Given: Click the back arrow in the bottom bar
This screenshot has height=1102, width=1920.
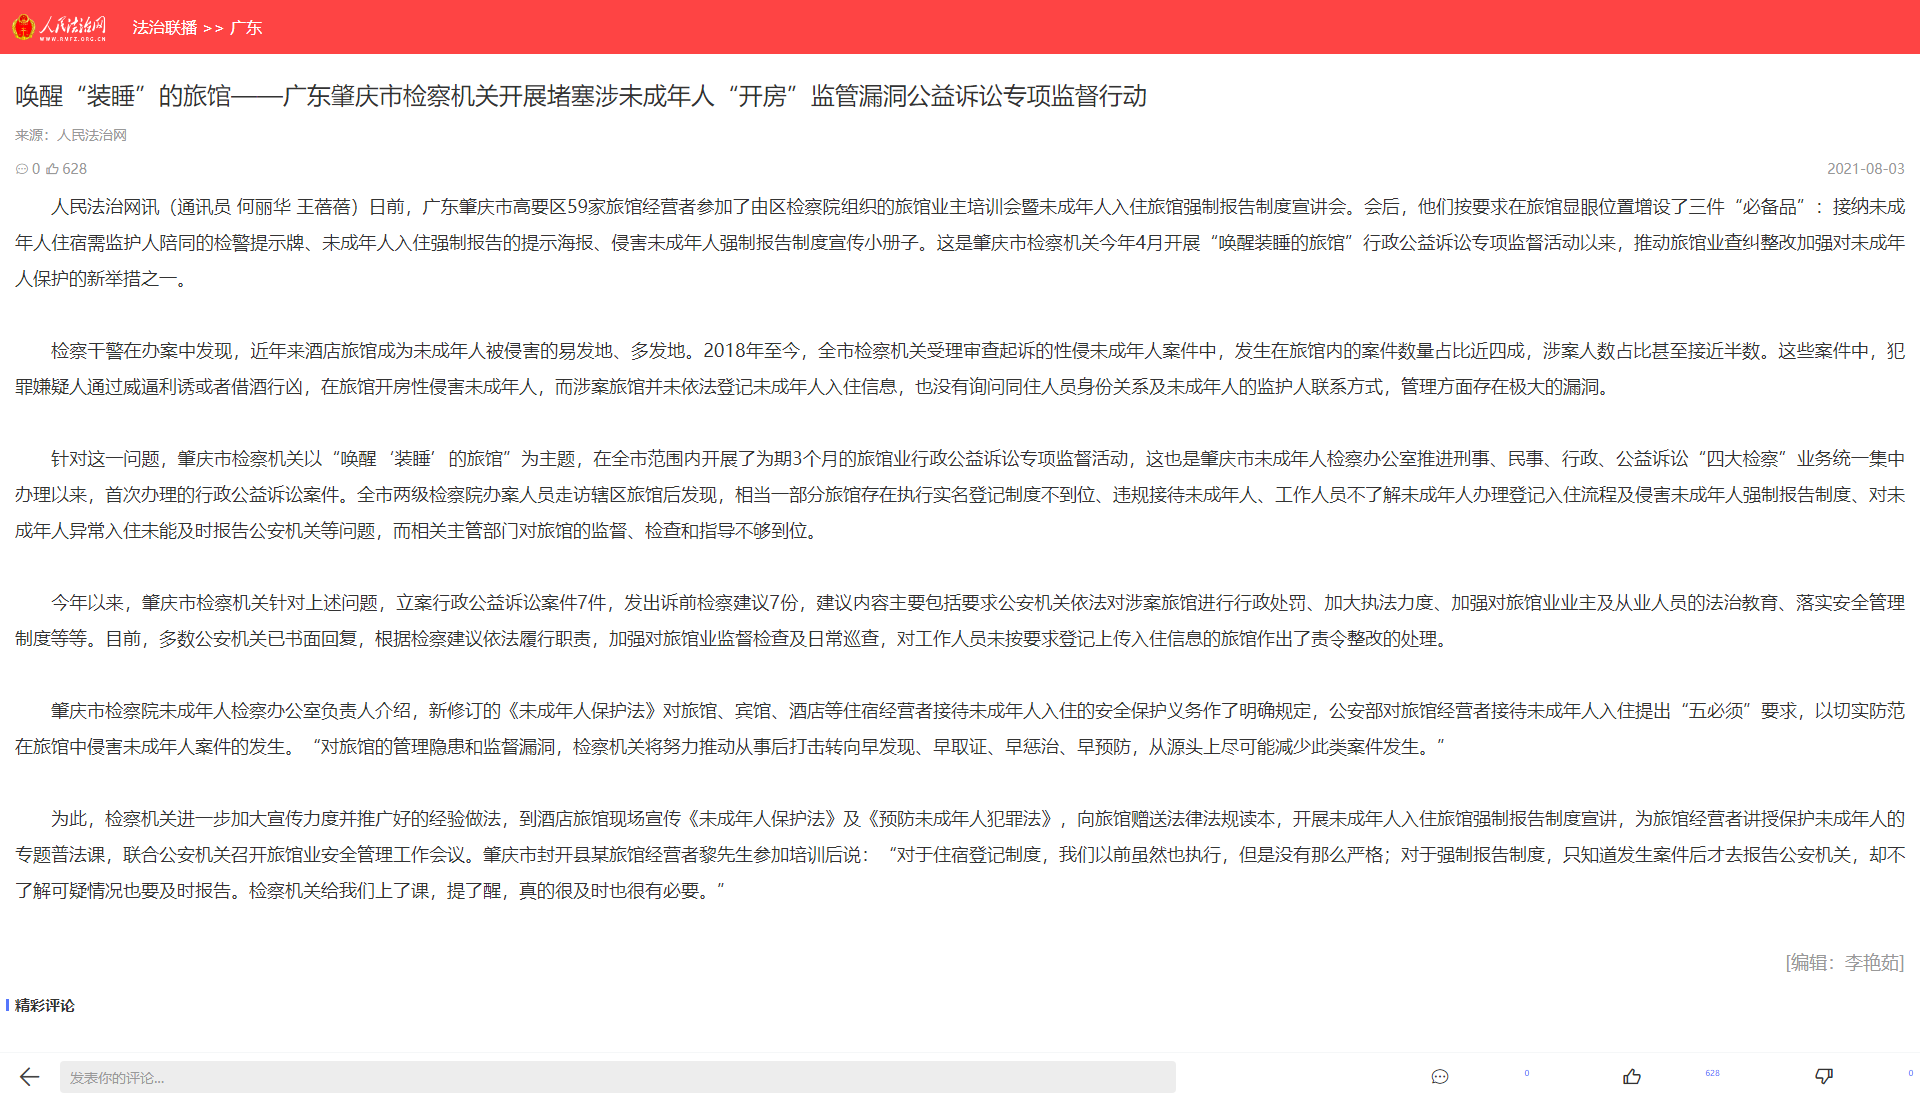Looking at the screenshot, I should pyautogui.click(x=29, y=1077).
